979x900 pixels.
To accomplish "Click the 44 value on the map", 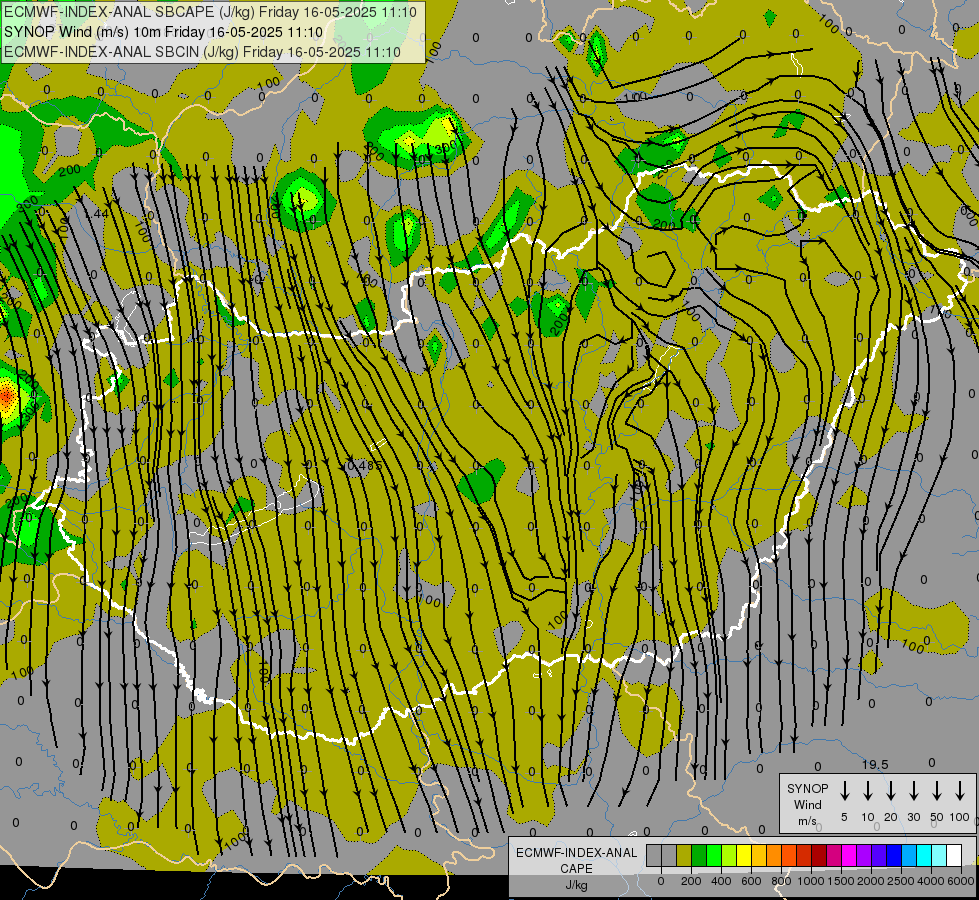I will 101,214.
